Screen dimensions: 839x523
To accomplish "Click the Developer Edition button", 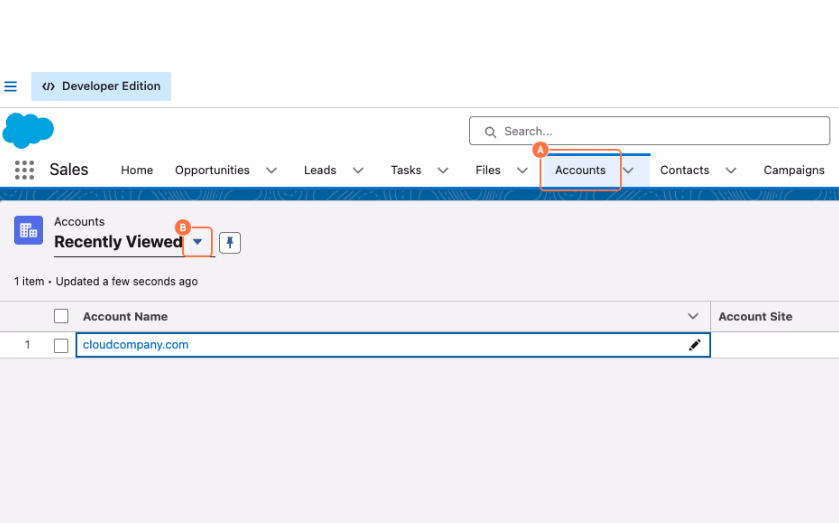I will pyautogui.click(x=101, y=86).
